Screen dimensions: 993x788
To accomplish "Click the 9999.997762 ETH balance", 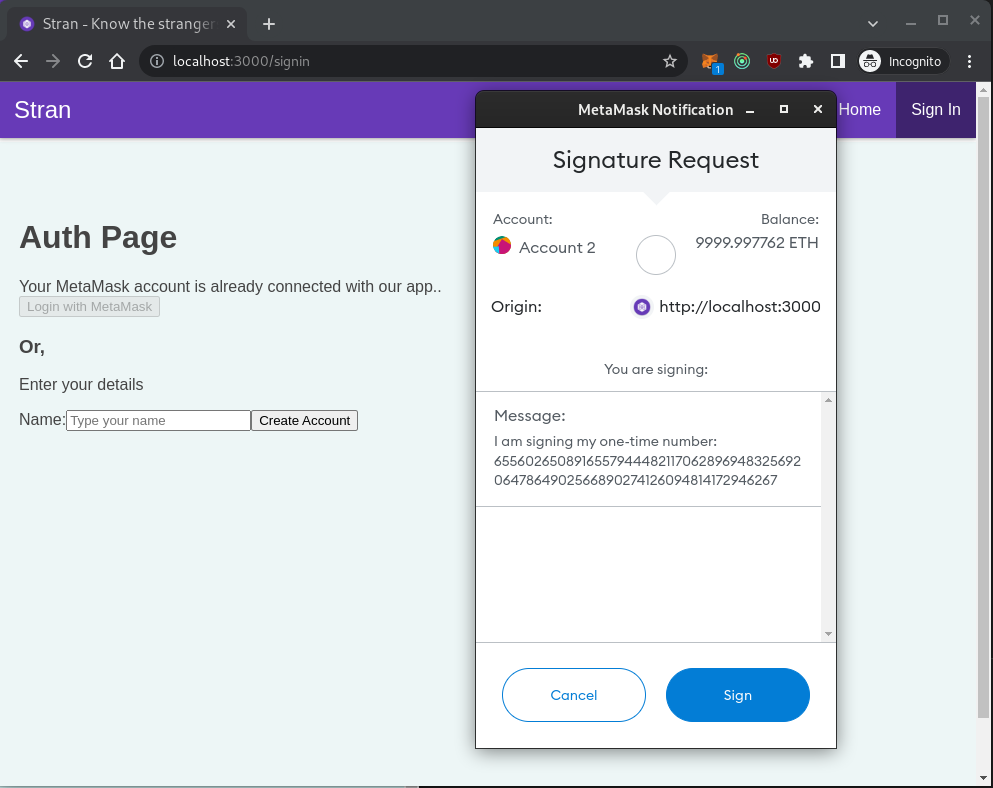I will coord(757,243).
